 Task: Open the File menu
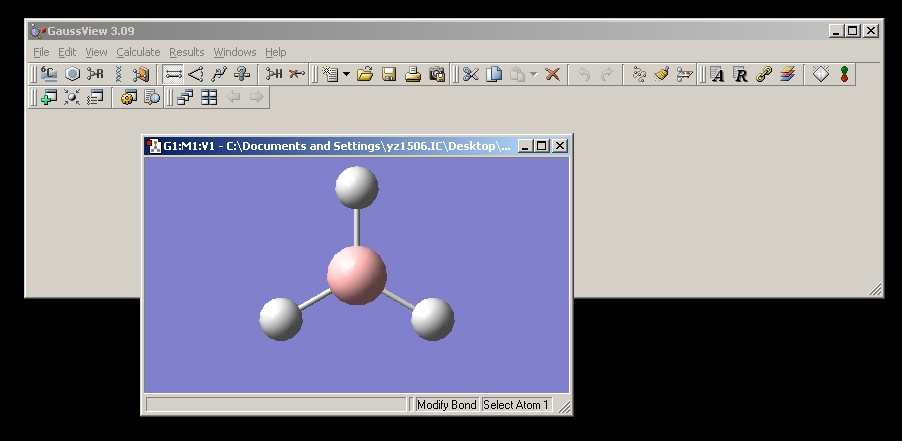click(x=41, y=52)
